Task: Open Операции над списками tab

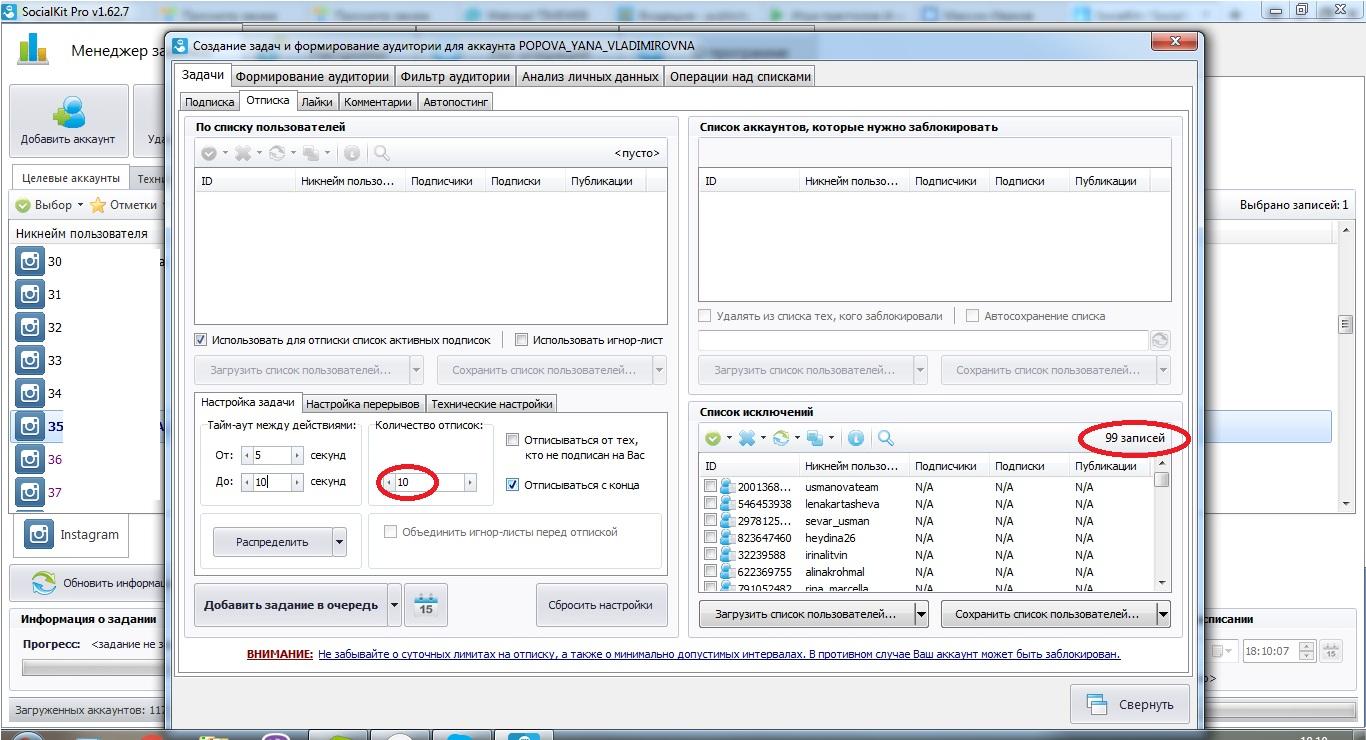Action: [x=740, y=76]
